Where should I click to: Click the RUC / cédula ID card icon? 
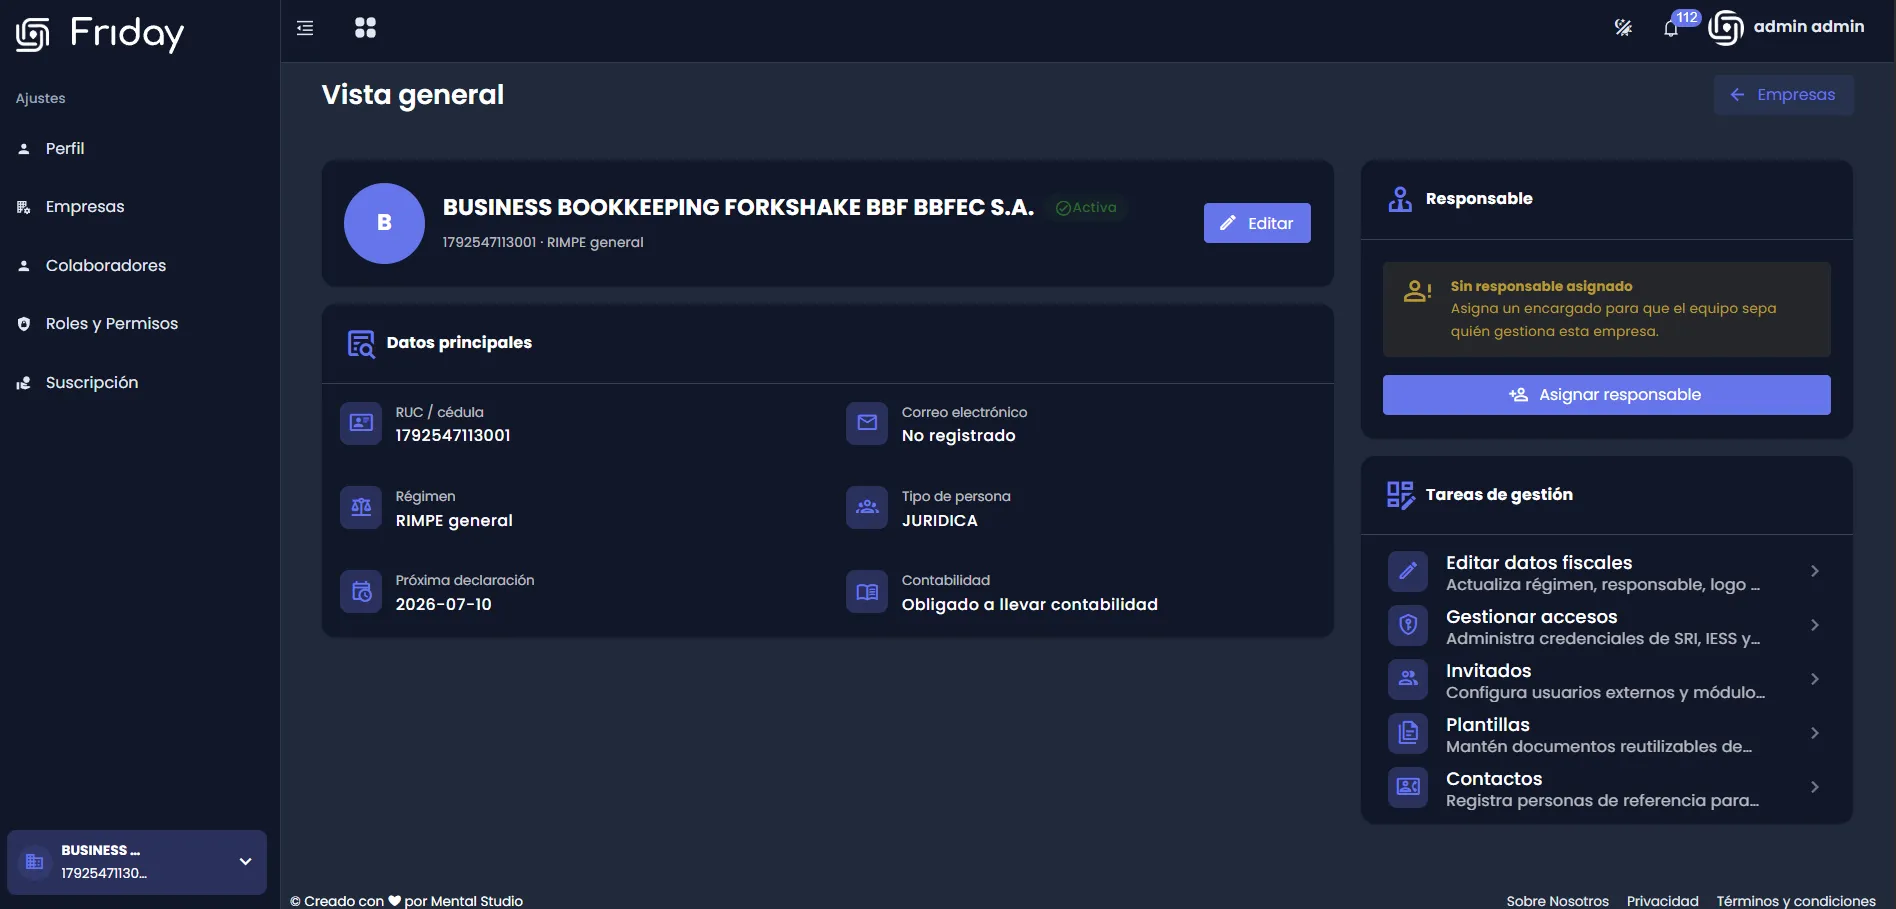361,423
